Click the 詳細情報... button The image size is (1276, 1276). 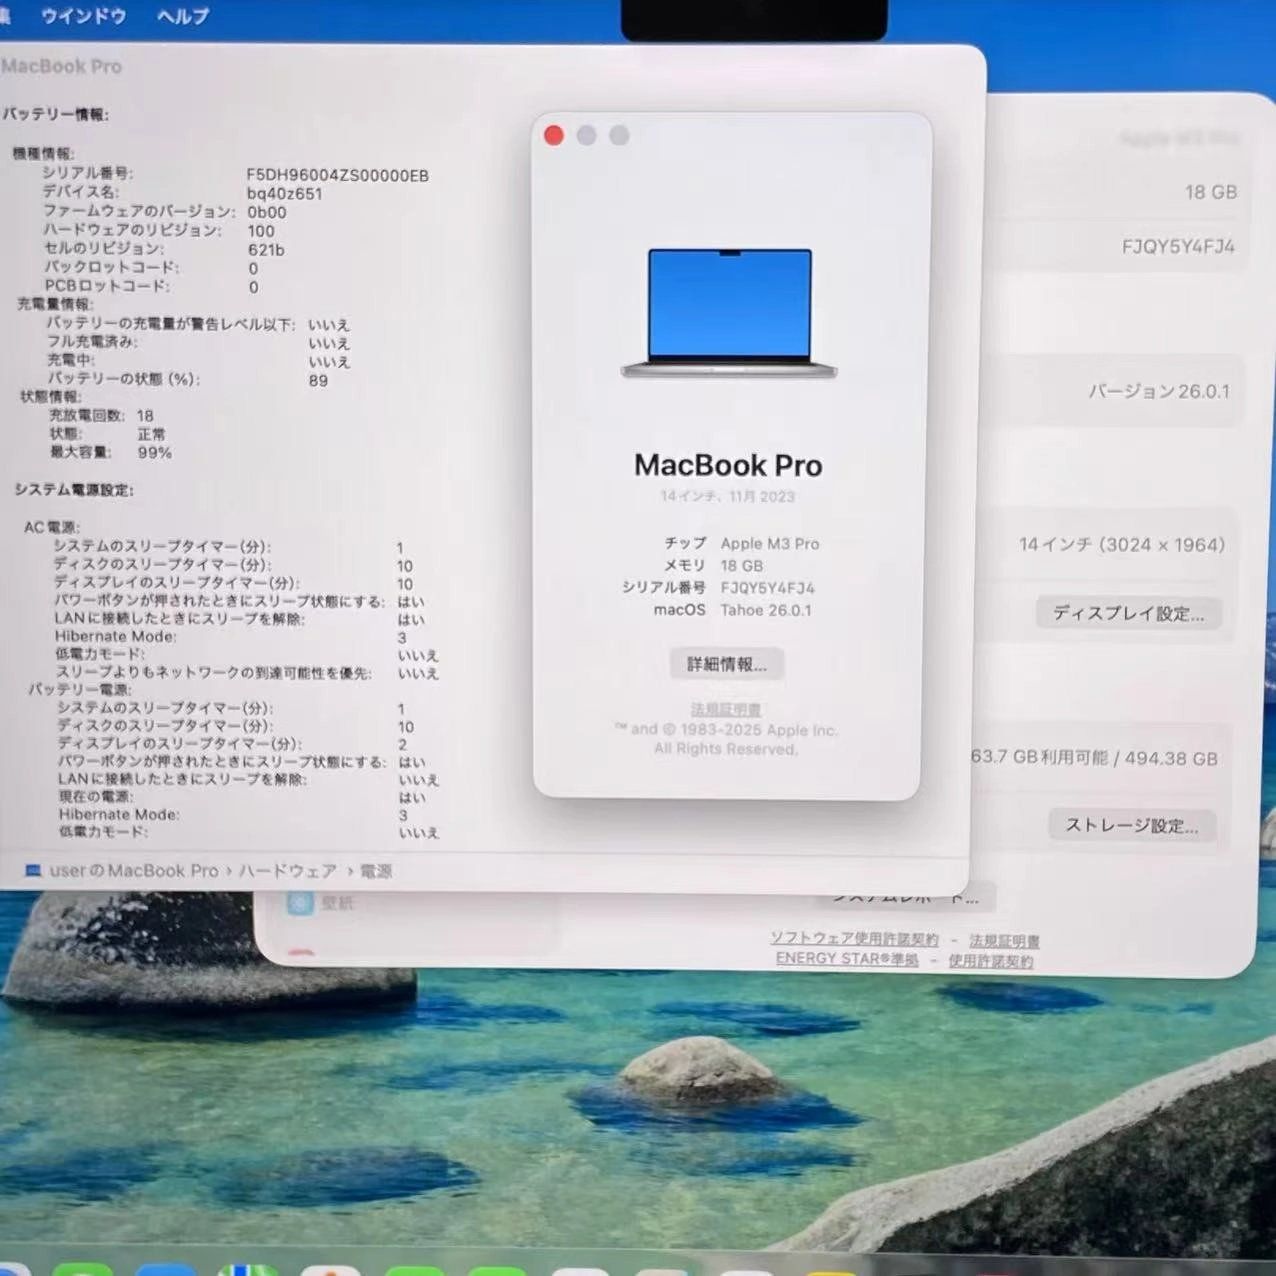pos(726,664)
